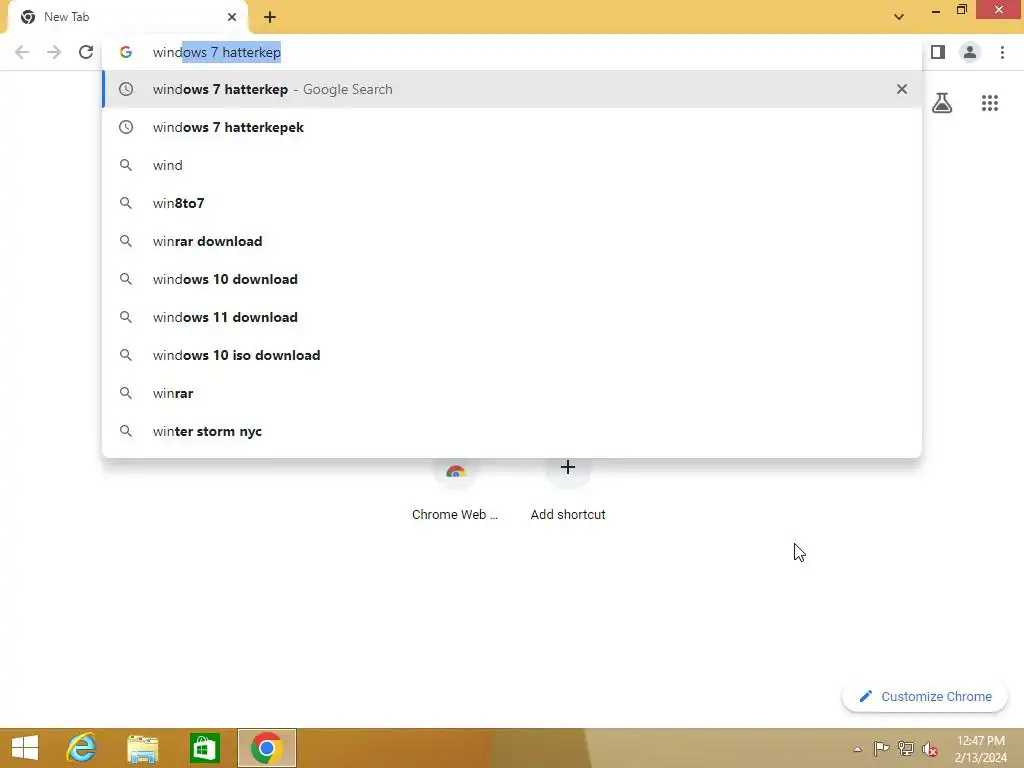1024x768 pixels.
Task: Select the 'windows 10 download' suggestion
Action: 512,279
